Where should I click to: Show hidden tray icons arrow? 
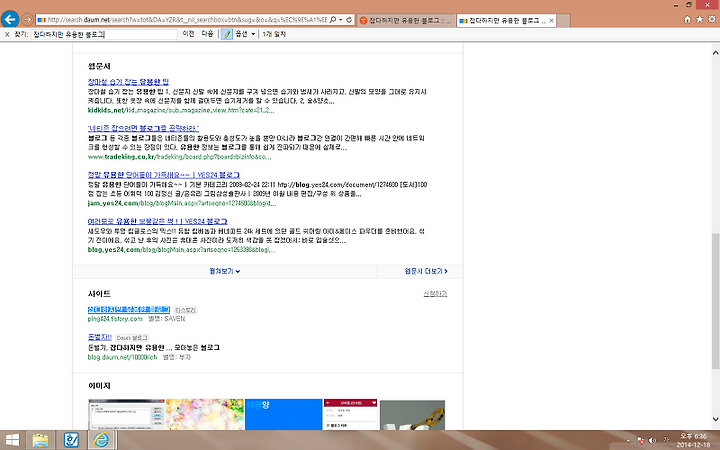[628, 440]
